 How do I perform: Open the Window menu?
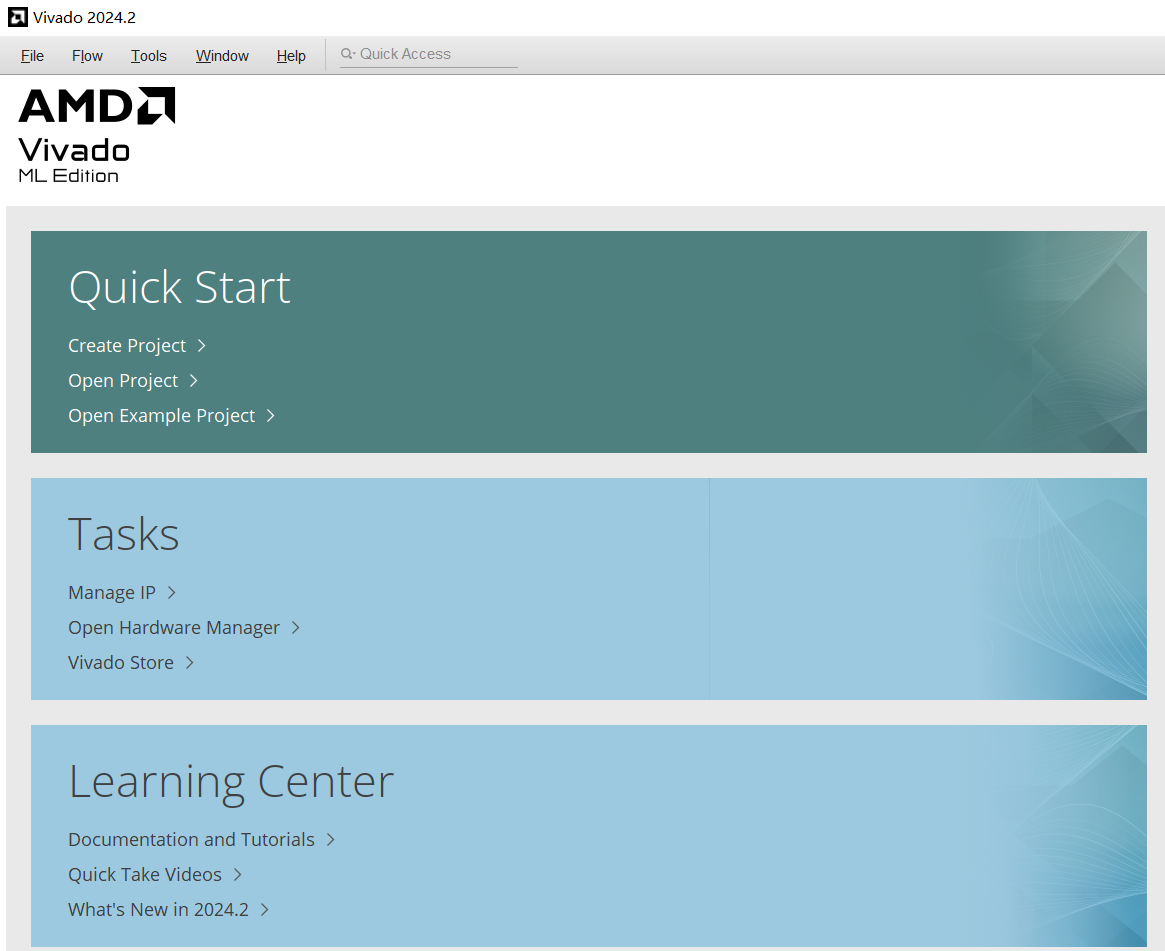click(x=222, y=56)
